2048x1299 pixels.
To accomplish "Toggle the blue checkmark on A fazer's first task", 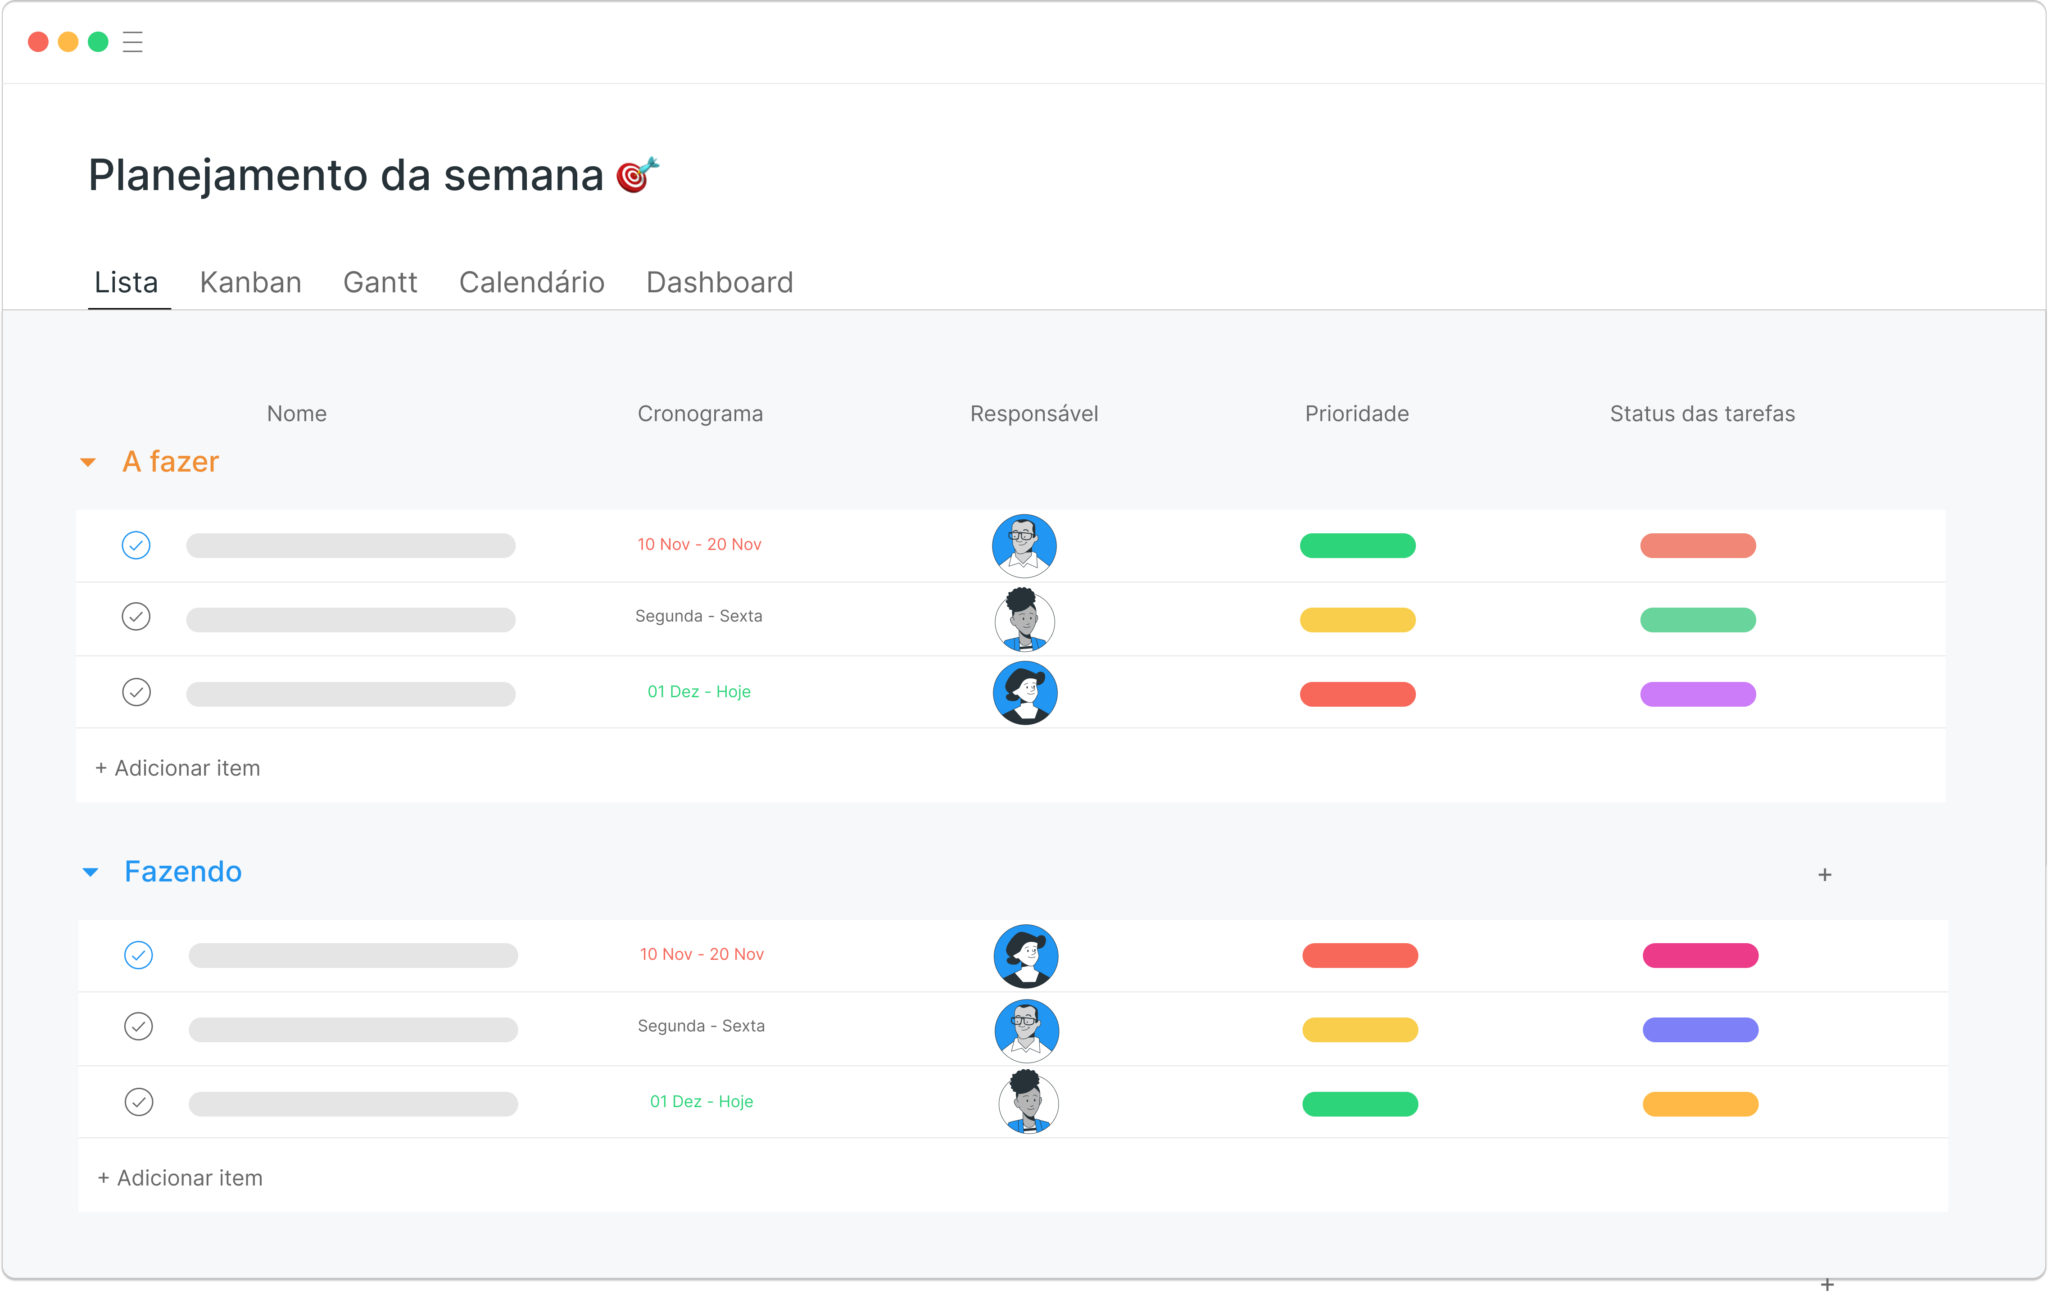I will point(136,545).
